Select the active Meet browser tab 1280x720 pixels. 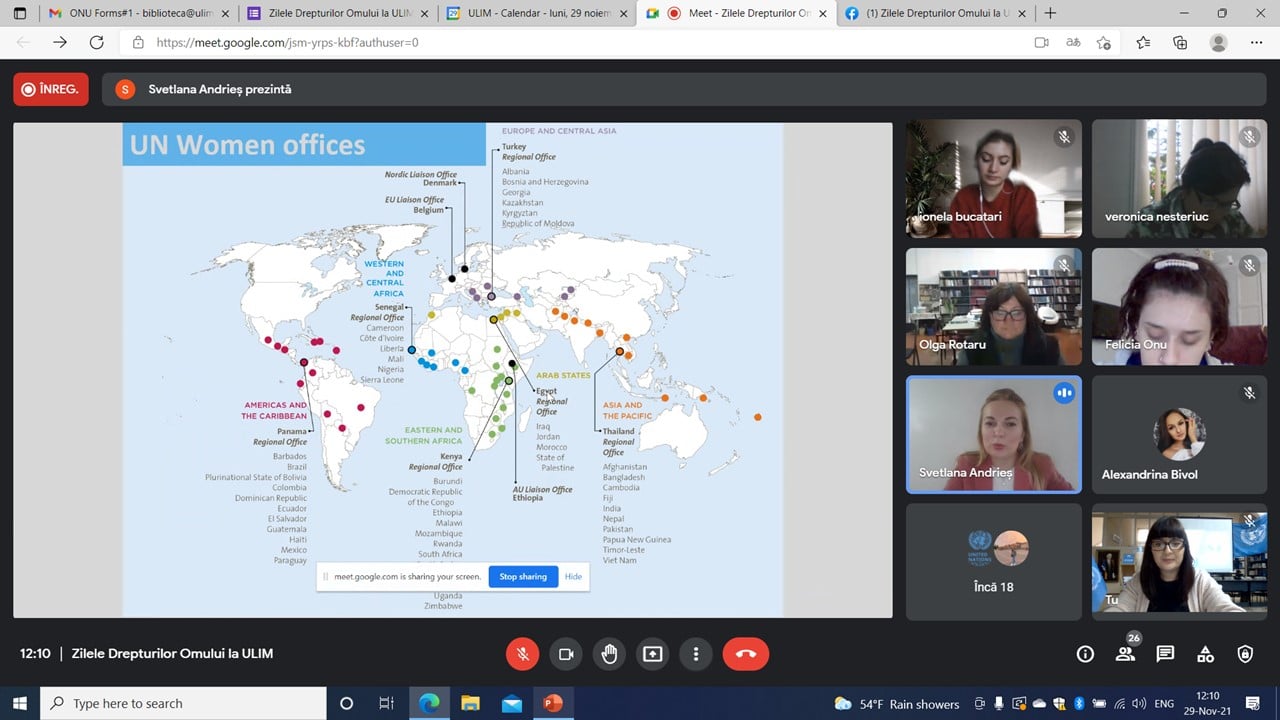[735, 13]
